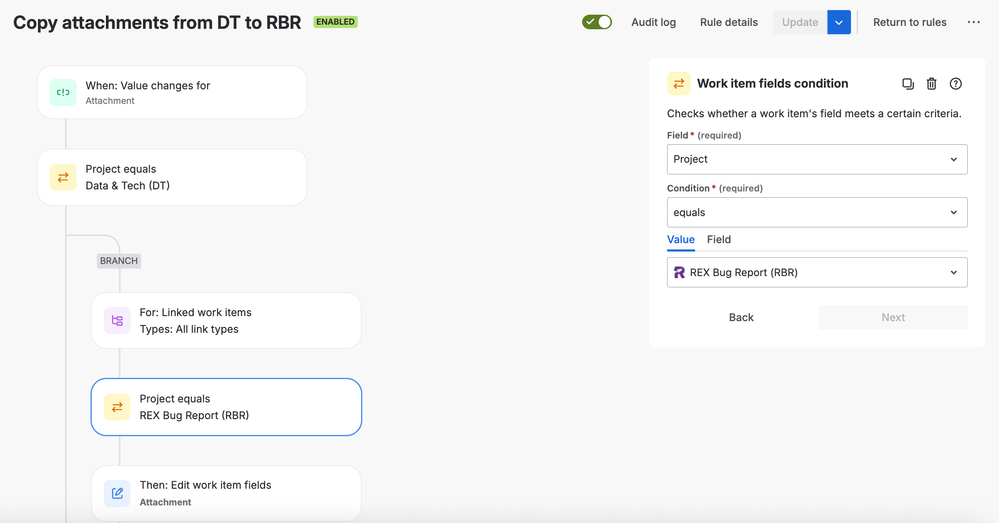
Task: Select the 'Project equals Data & Tech (DT)' card
Action: click(x=172, y=178)
